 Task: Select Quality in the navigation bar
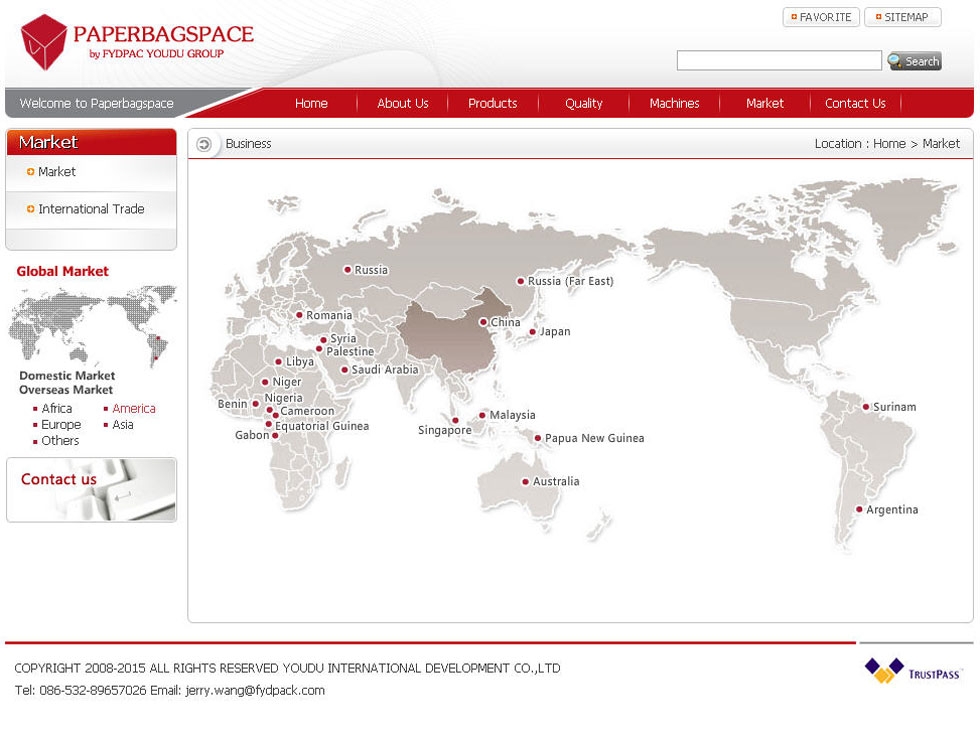[x=584, y=104]
